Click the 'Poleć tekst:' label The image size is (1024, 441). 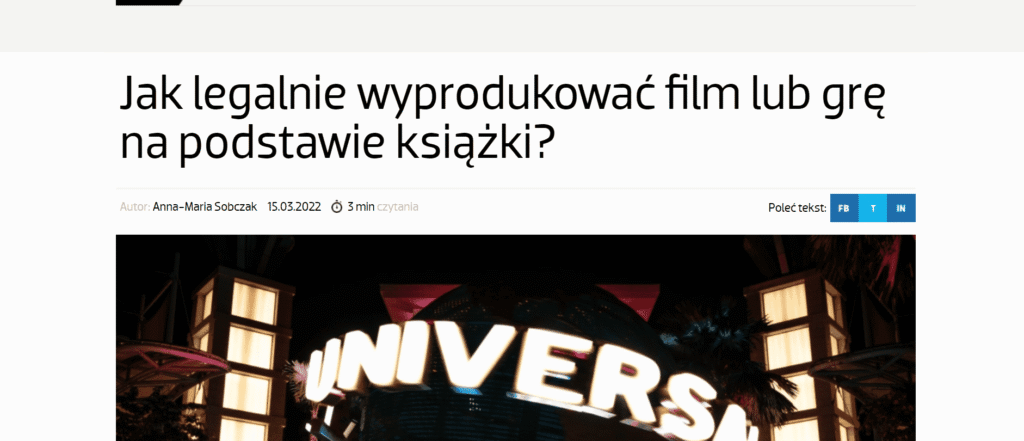click(x=797, y=208)
